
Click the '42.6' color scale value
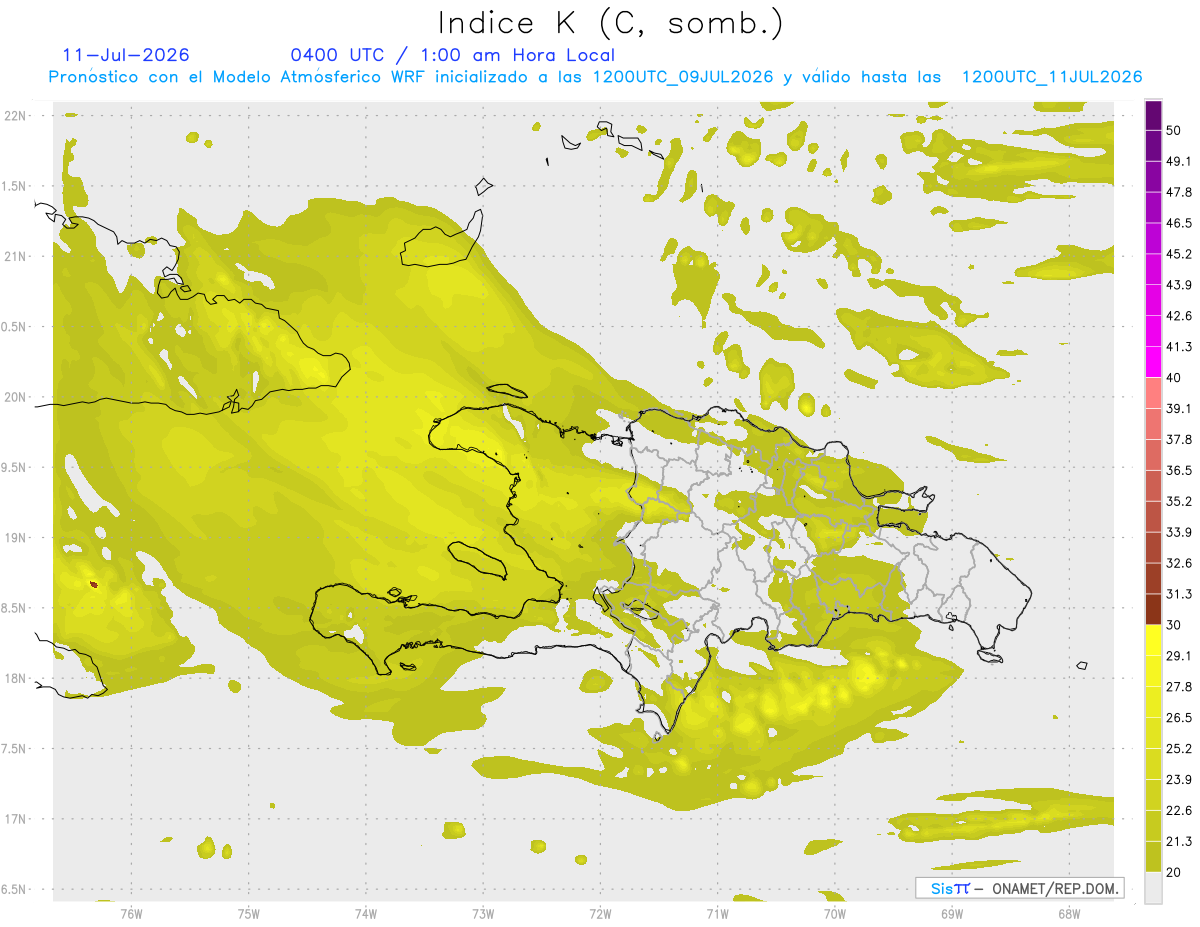(x=1179, y=316)
